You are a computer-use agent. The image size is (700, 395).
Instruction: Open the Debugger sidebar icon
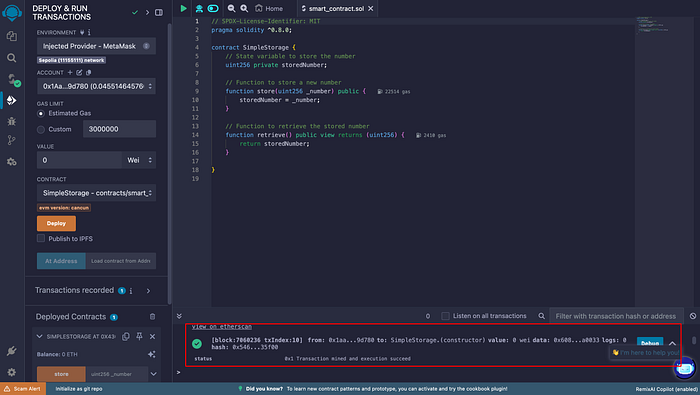click(x=12, y=121)
